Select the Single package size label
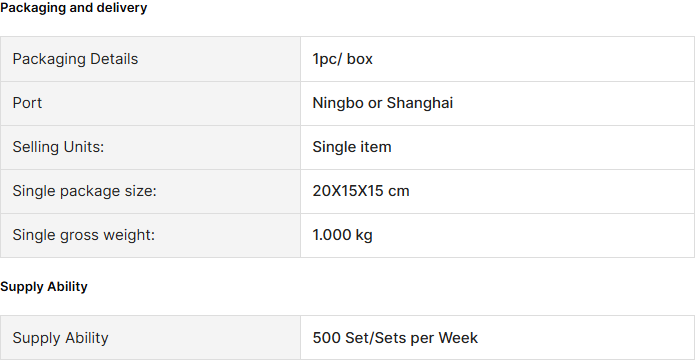 [x=84, y=191]
